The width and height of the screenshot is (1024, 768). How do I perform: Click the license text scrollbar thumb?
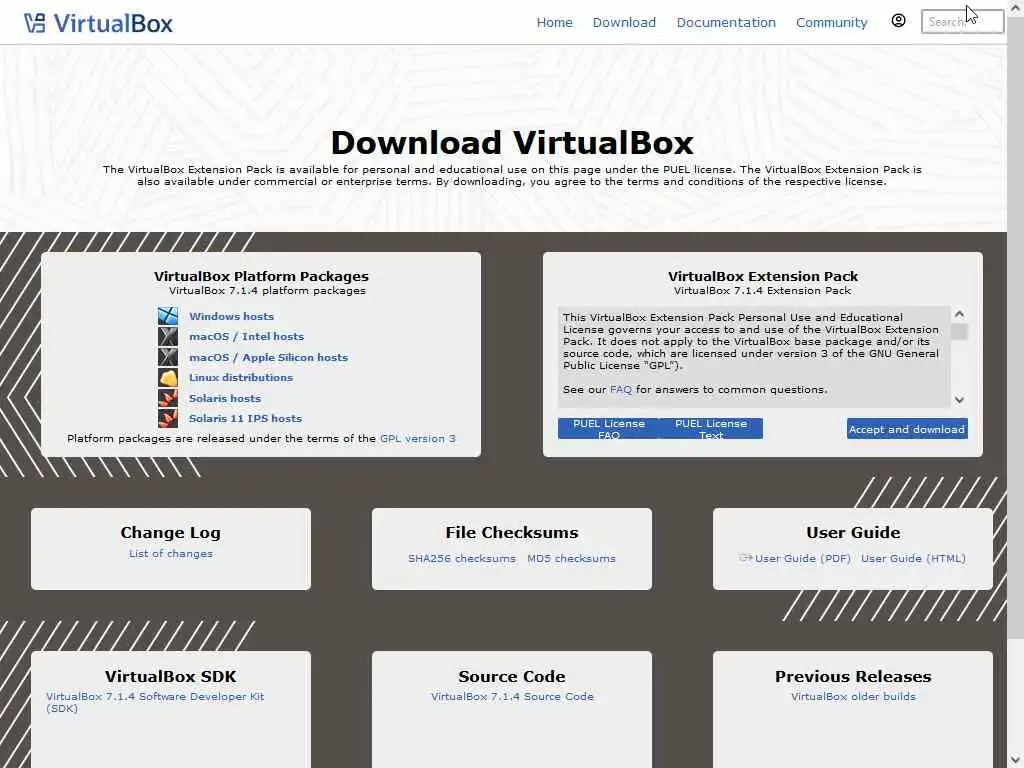coord(959,331)
